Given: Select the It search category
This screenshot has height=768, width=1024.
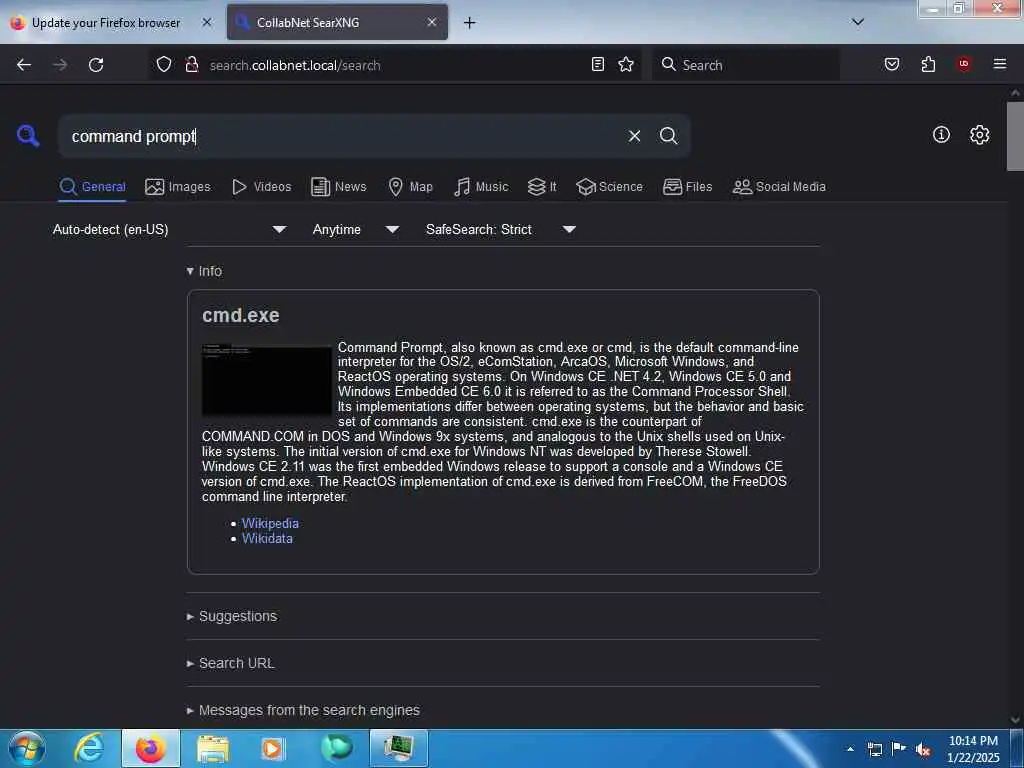Looking at the screenshot, I should pyautogui.click(x=542, y=187).
